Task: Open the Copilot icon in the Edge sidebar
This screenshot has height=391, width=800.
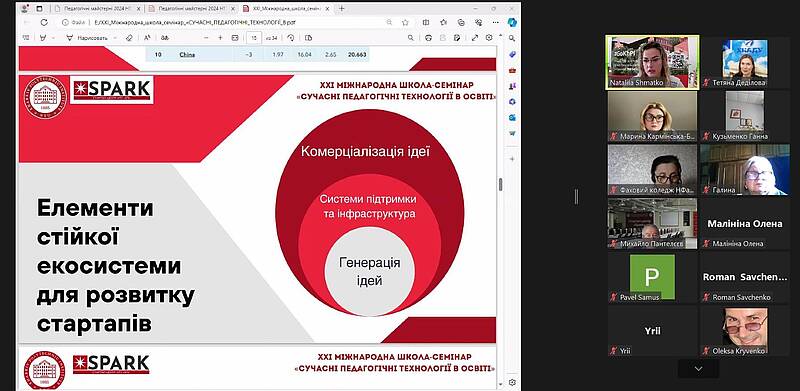Action: [x=512, y=22]
